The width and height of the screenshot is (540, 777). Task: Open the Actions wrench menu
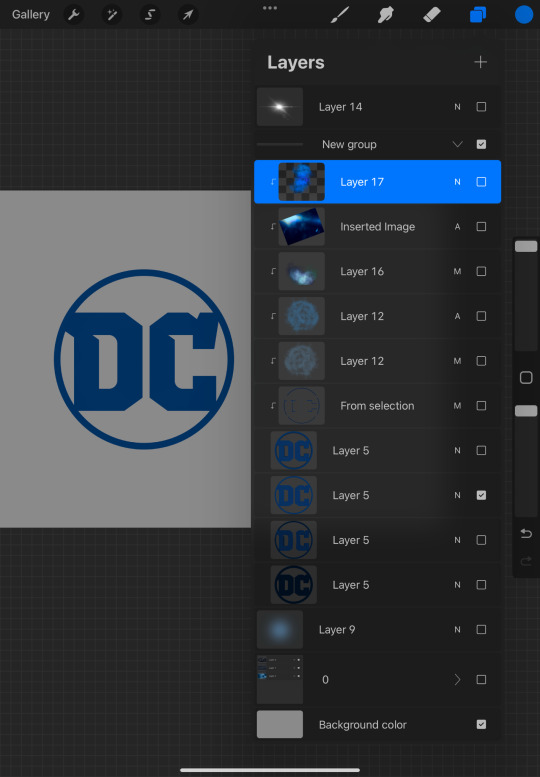click(74, 15)
